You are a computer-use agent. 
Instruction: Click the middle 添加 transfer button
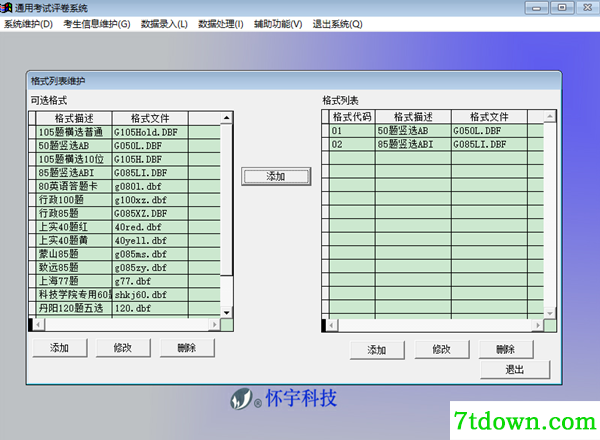276,176
